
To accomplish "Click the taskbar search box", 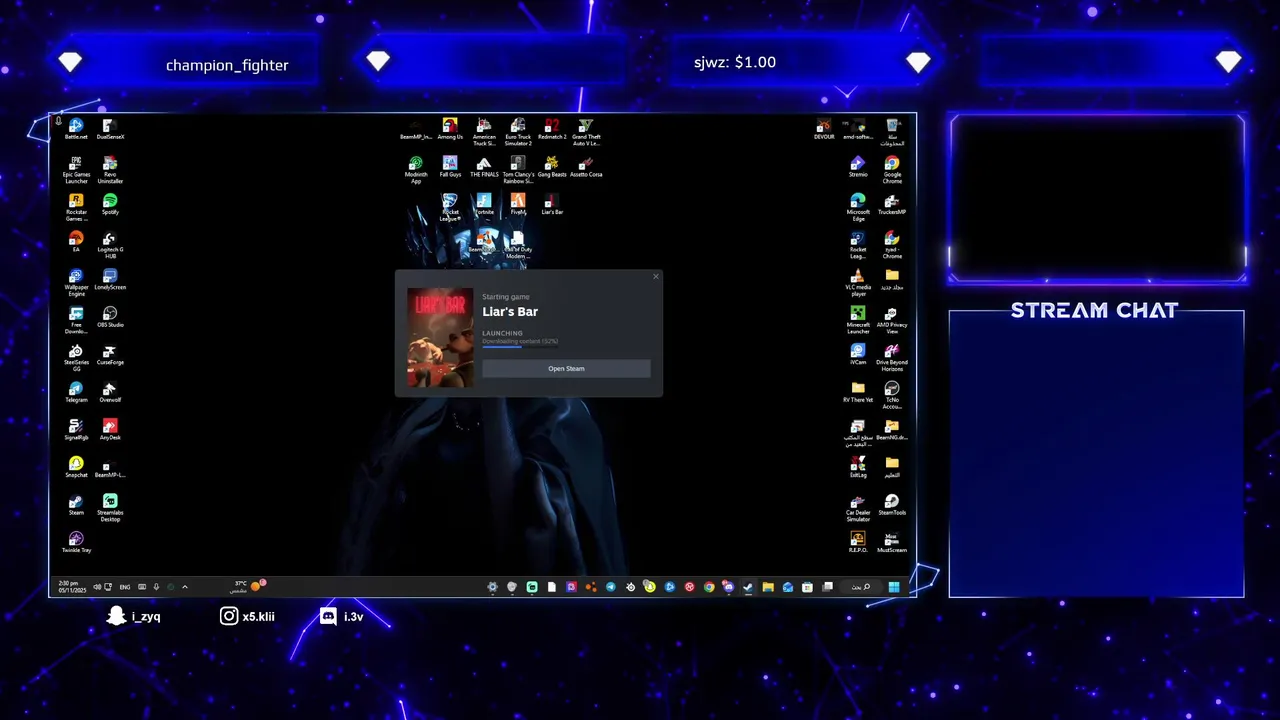I will tap(860, 587).
